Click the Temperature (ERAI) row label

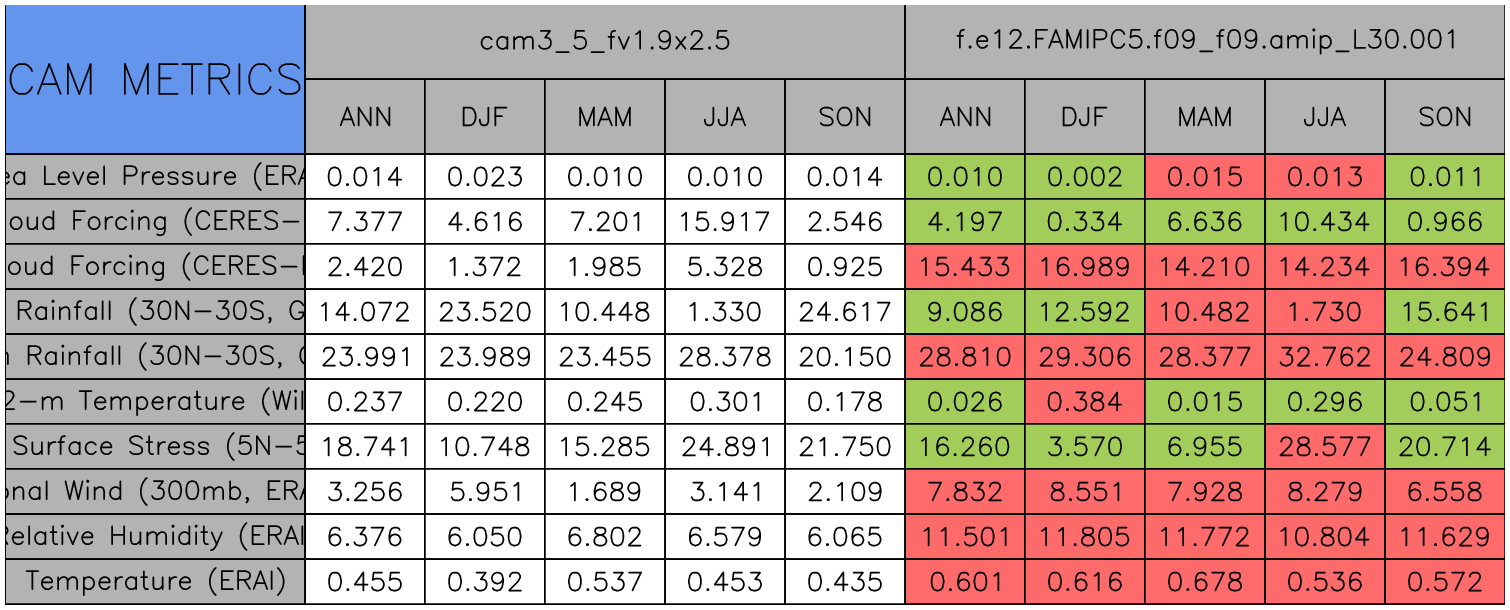coord(155,581)
